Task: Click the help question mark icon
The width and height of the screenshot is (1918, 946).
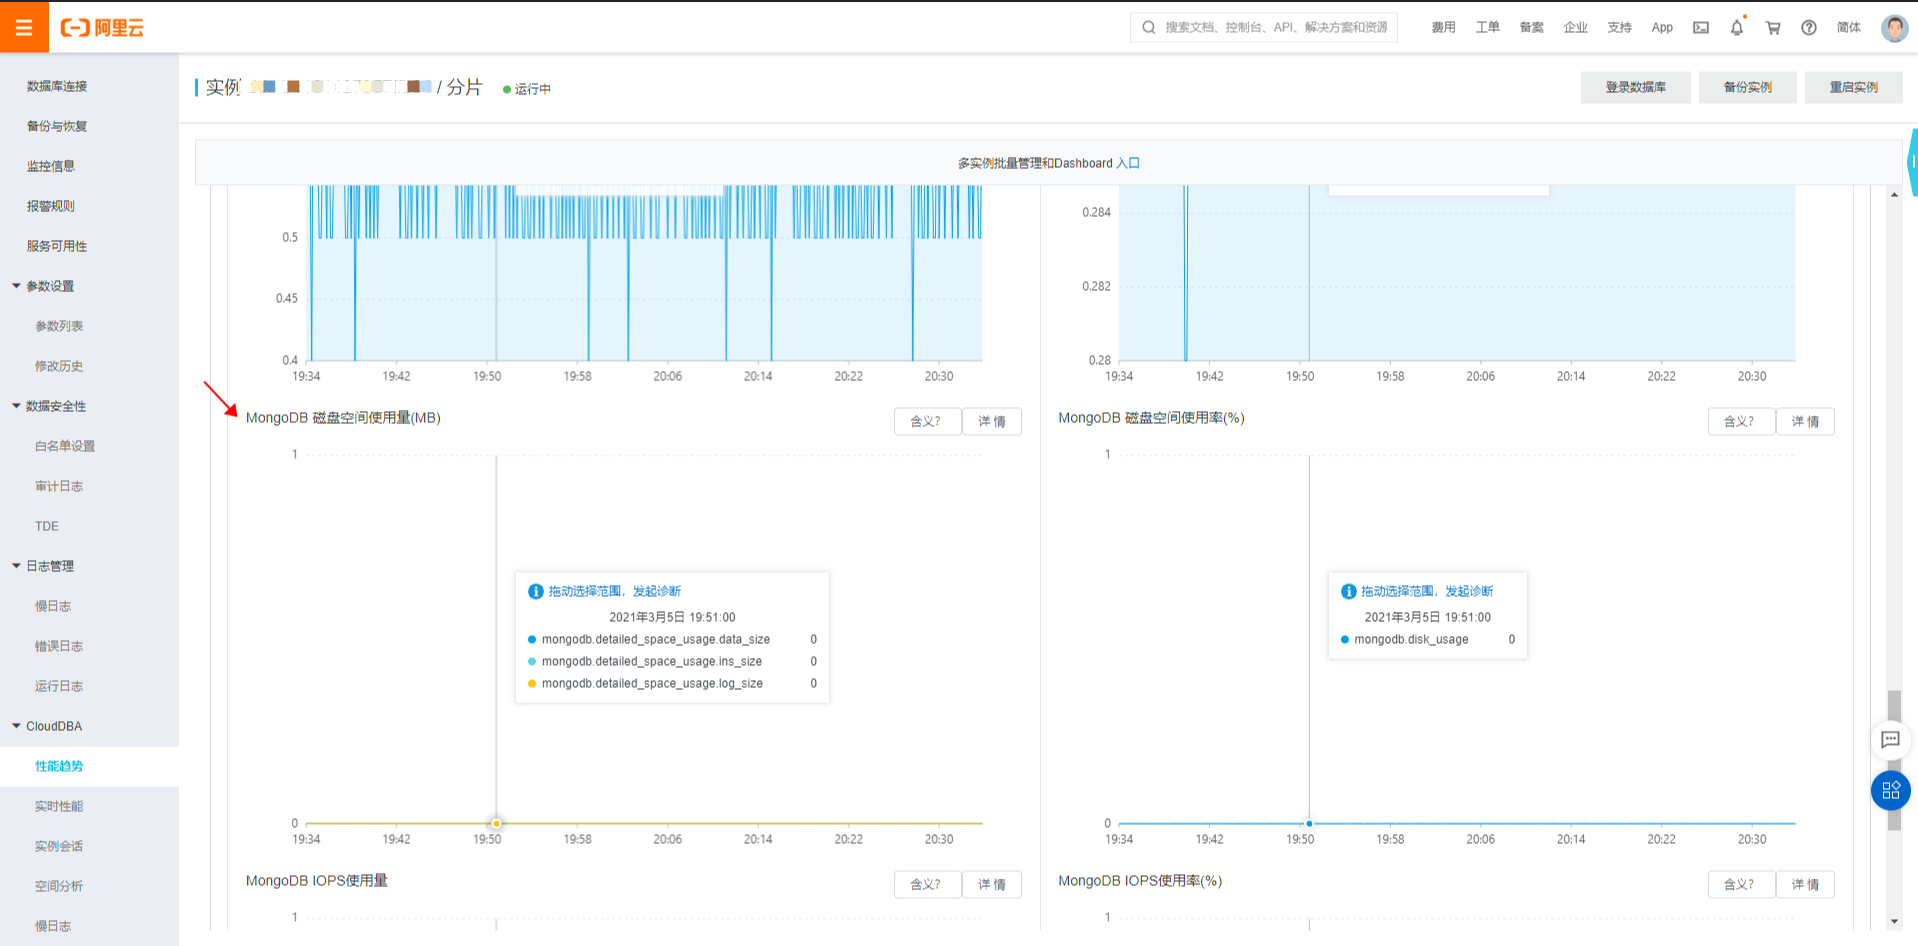Action: pos(1809,28)
